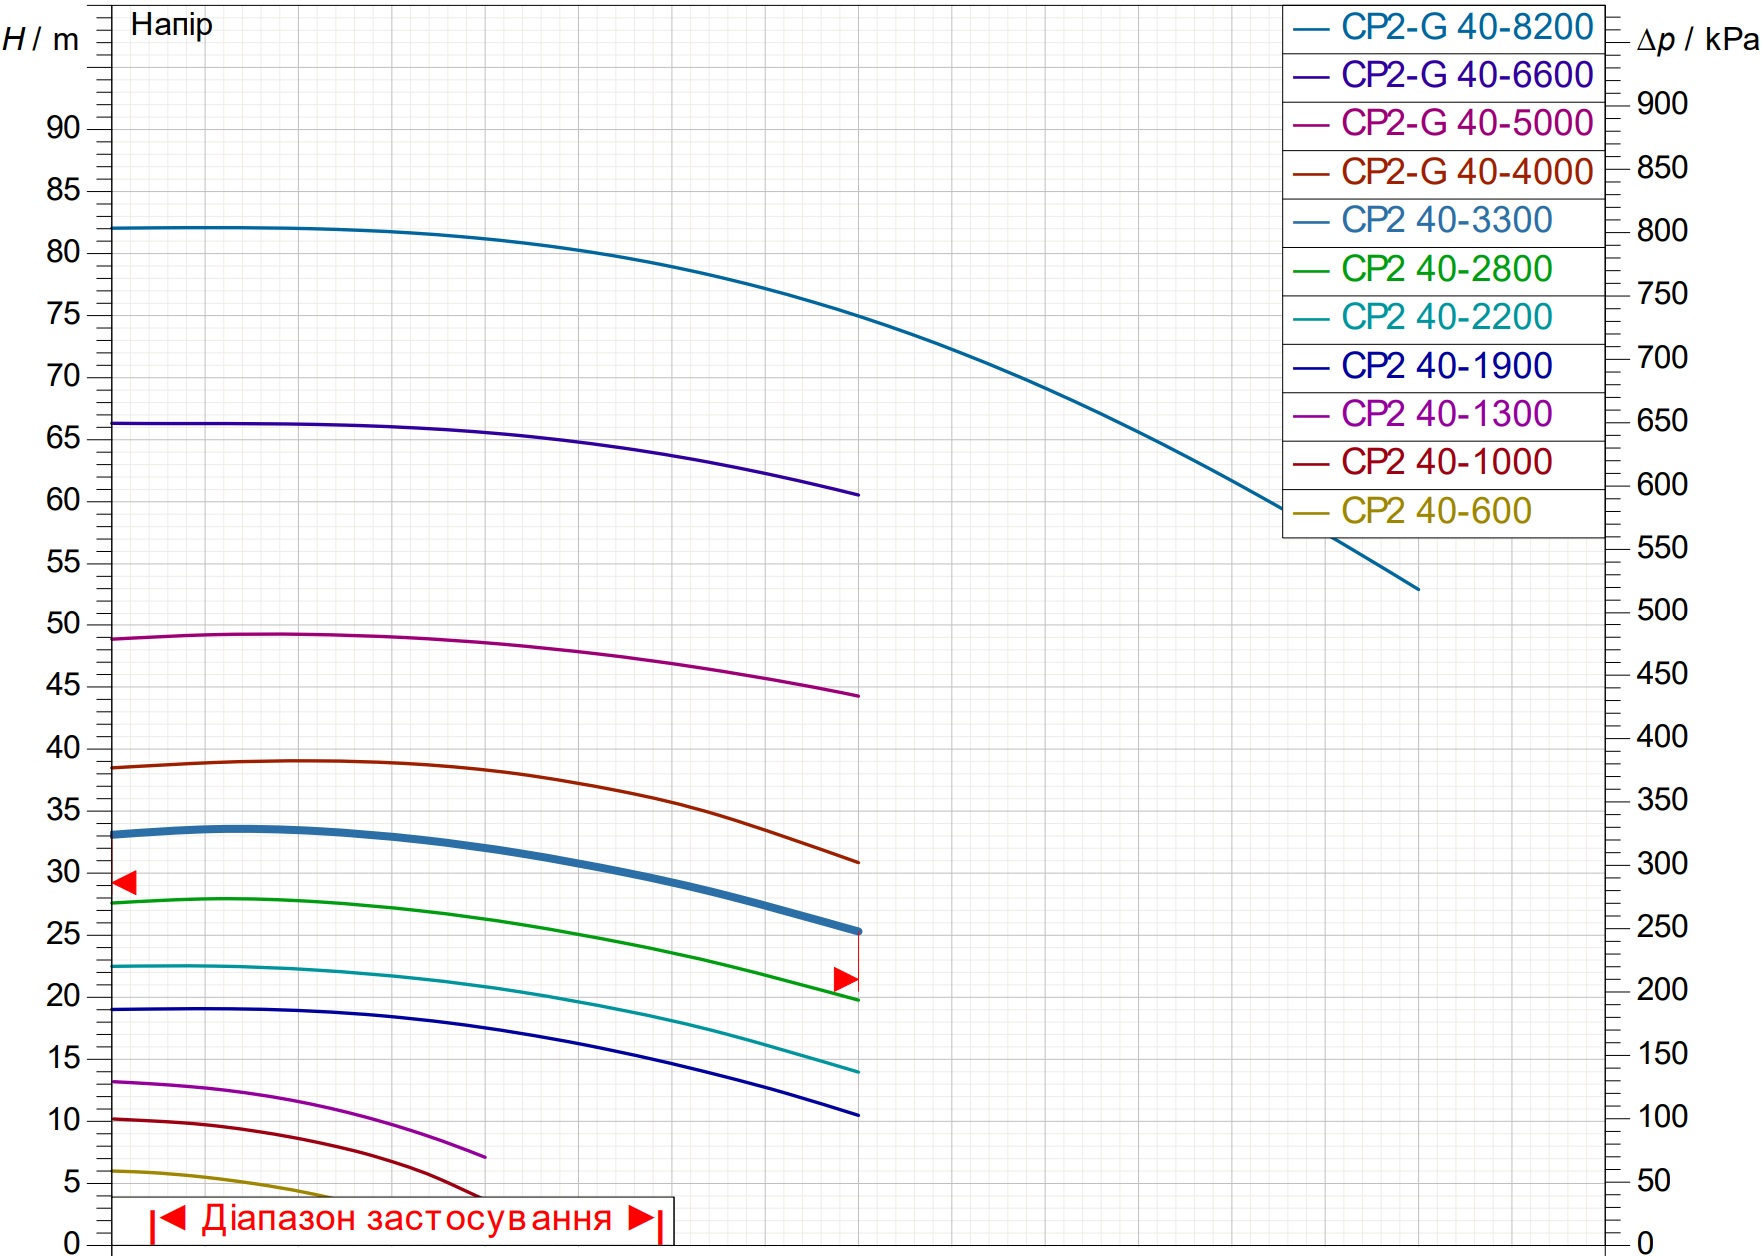Click left red arrow in Діапазон застосування box
The height and width of the screenshot is (1256, 1764).
coord(173,1217)
